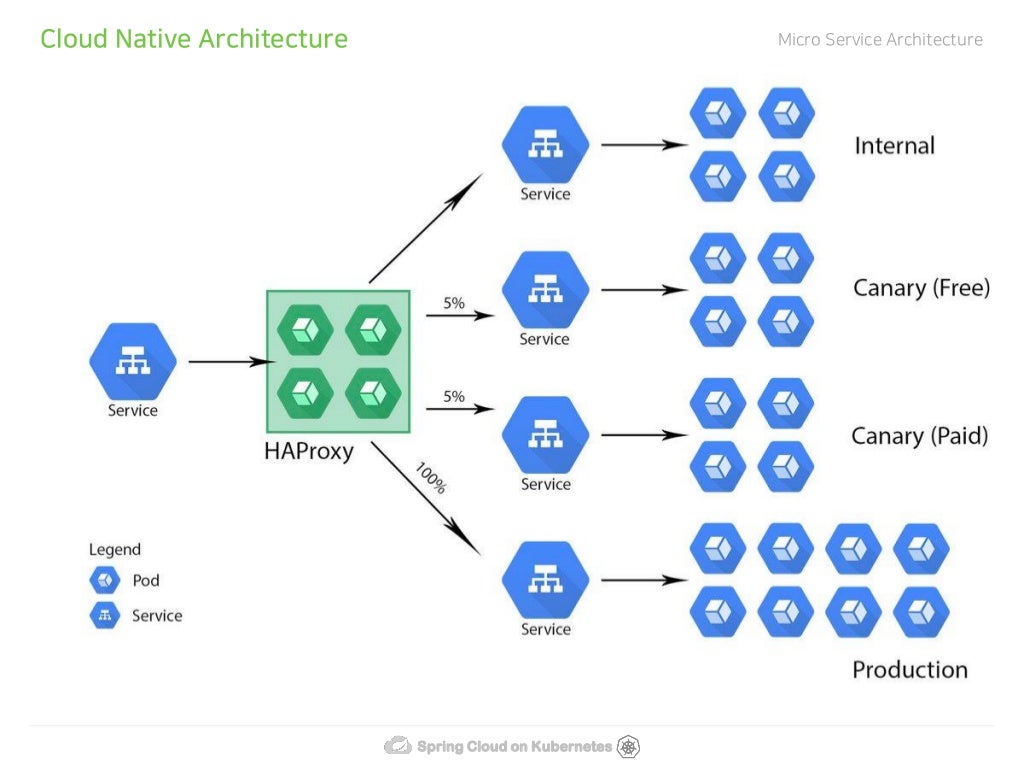
Task: Select the Spring cloud logo in footer
Action: click(398, 745)
